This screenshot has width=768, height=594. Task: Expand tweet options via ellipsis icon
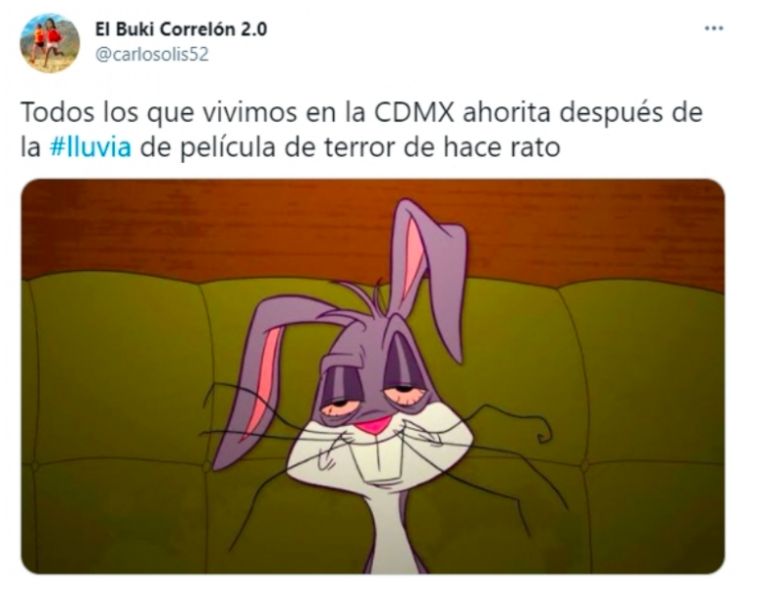(x=713, y=28)
